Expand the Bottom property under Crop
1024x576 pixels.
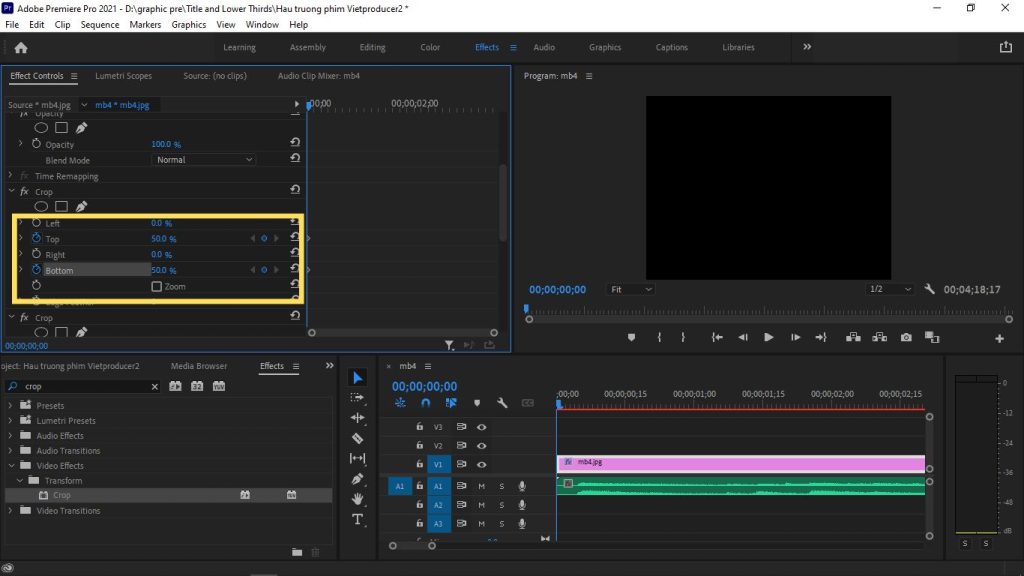point(20,270)
